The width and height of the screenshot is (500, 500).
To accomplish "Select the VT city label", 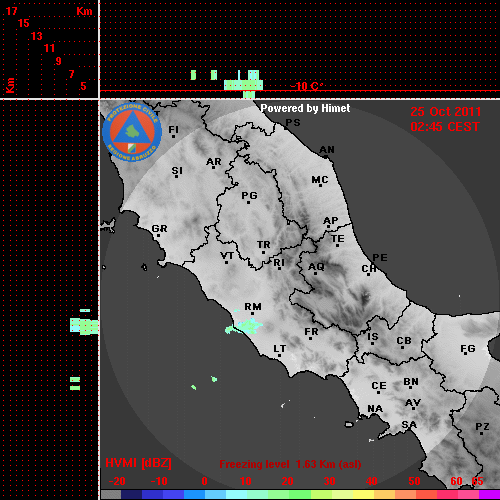I will tap(227, 256).
